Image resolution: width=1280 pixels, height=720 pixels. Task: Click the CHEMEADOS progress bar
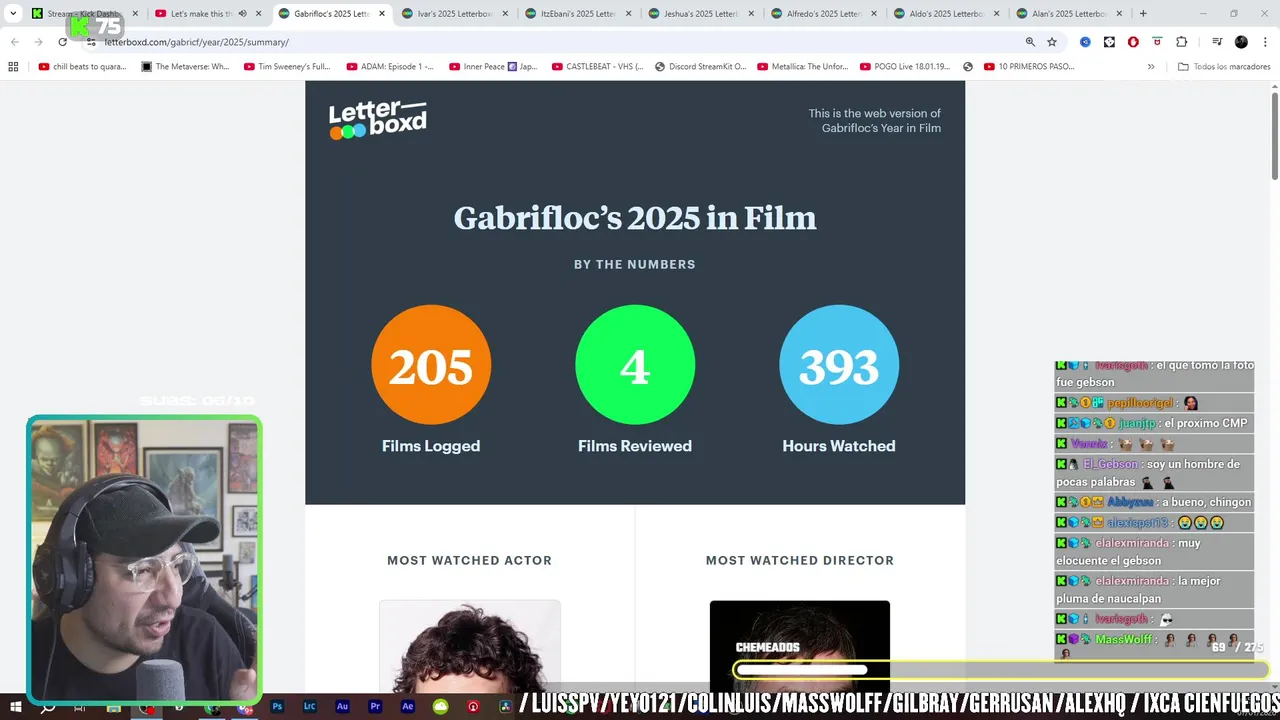1001,670
